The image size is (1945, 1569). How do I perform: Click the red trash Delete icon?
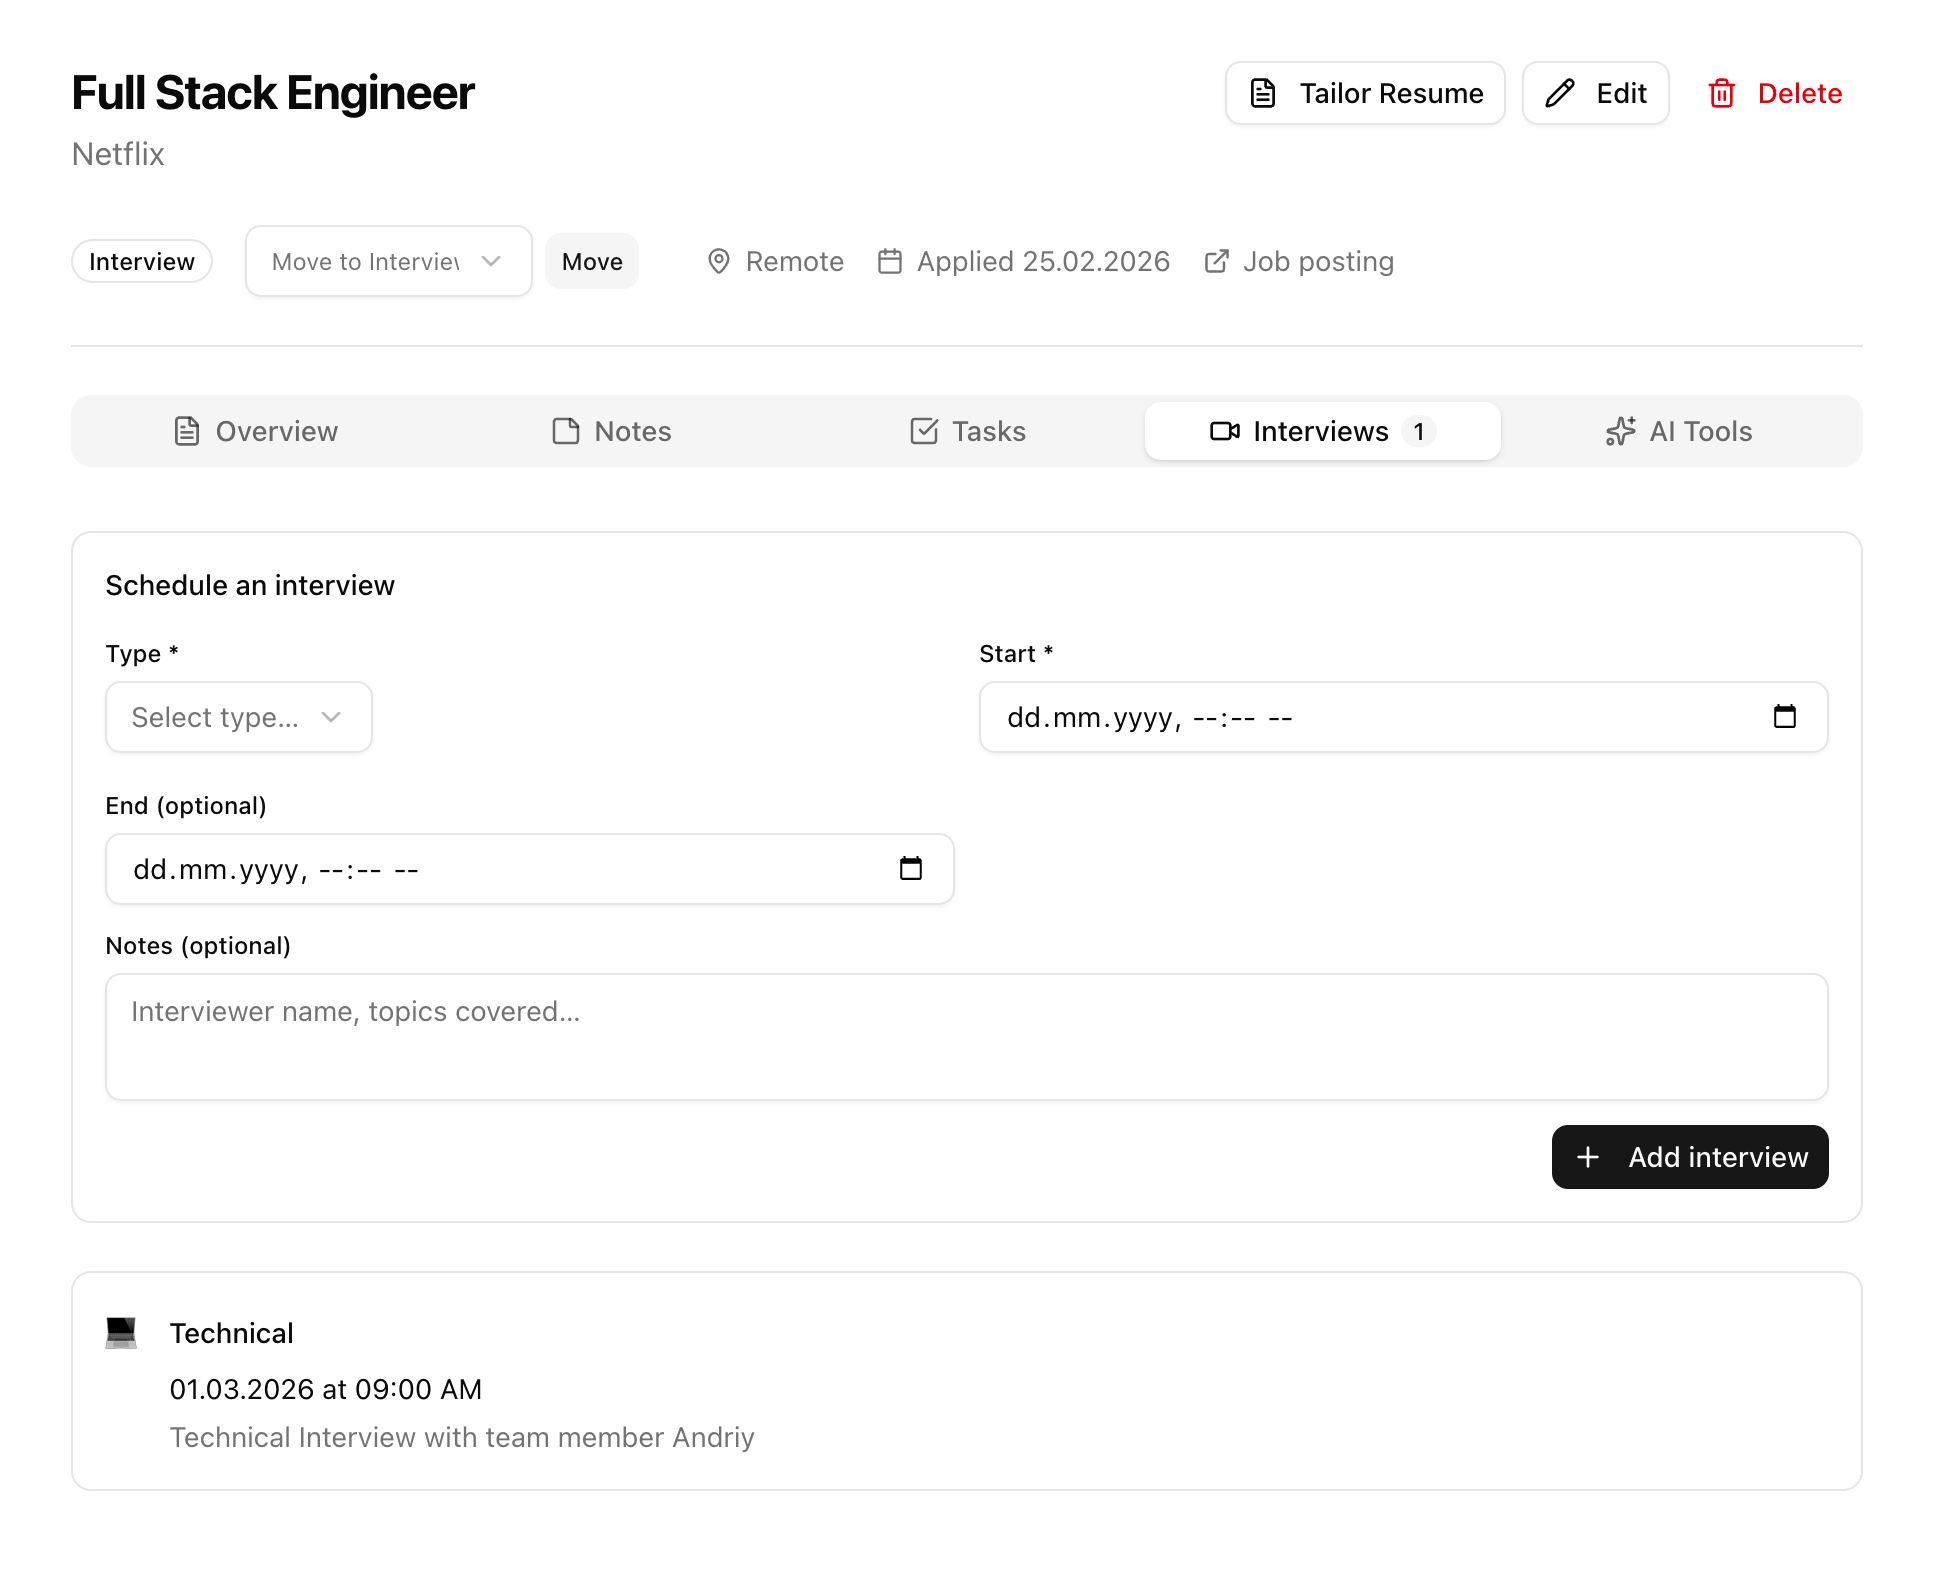click(1721, 93)
